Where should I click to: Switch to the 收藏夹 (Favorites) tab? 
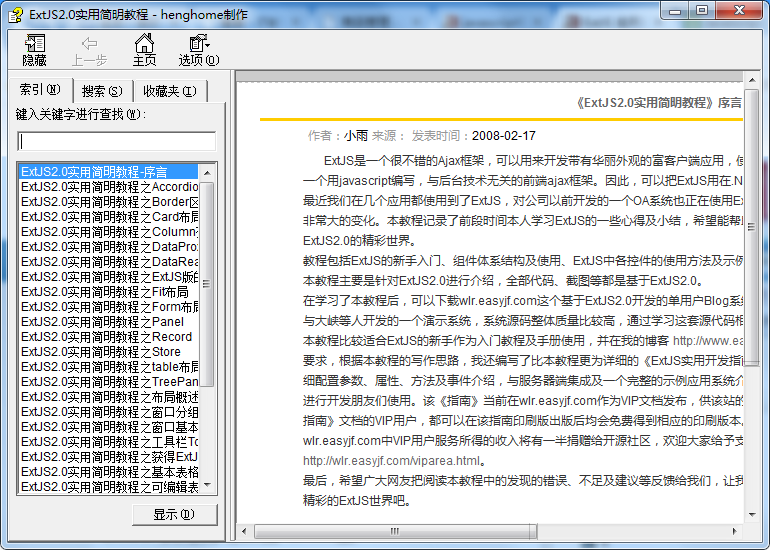(x=169, y=91)
